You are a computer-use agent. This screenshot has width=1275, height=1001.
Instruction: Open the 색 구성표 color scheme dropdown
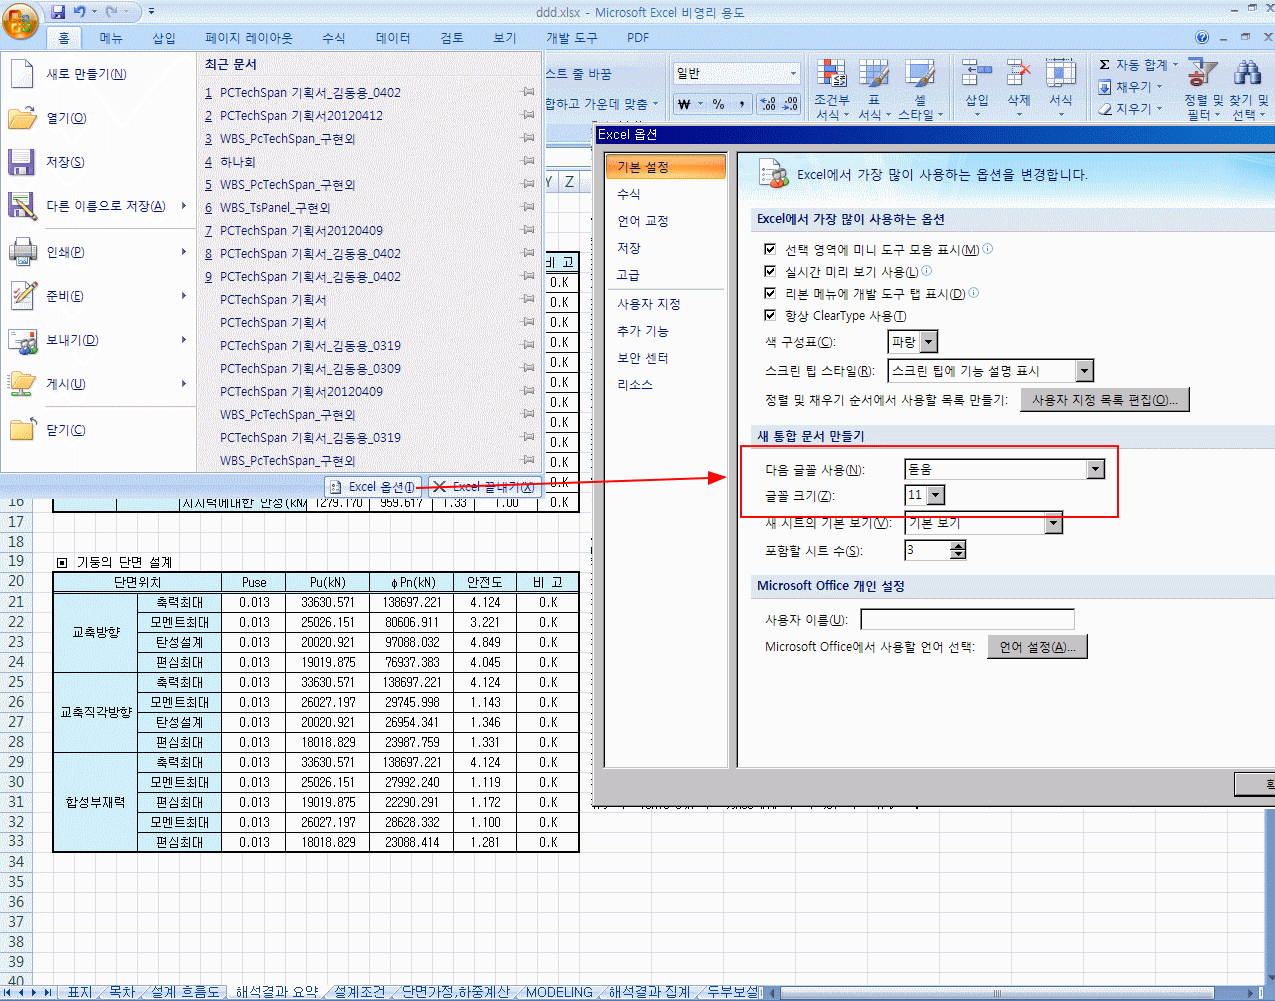(929, 342)
